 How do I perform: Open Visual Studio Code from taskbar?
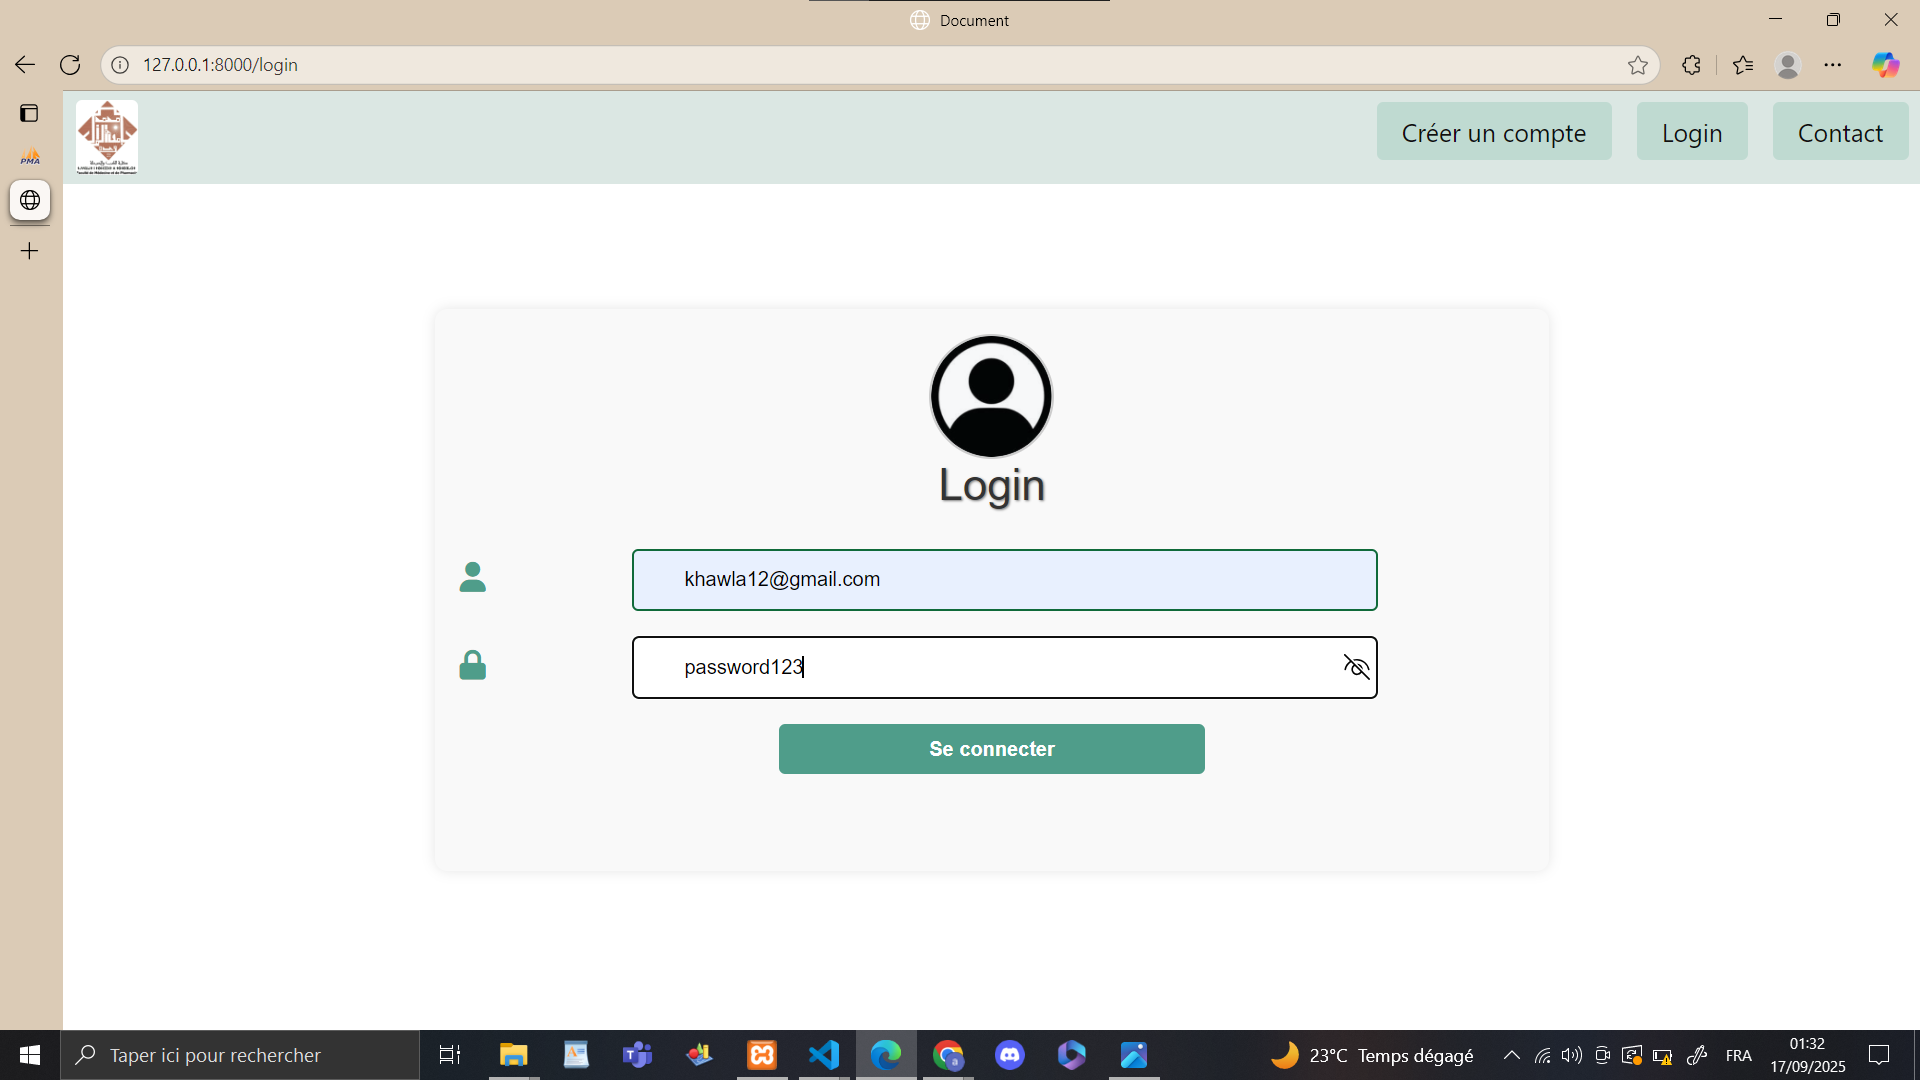(824, 1055)
